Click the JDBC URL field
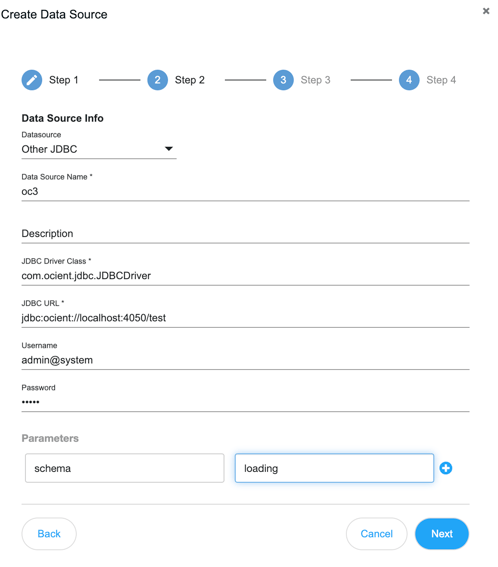This screenshot has width=498, height=567. [245, 318]
